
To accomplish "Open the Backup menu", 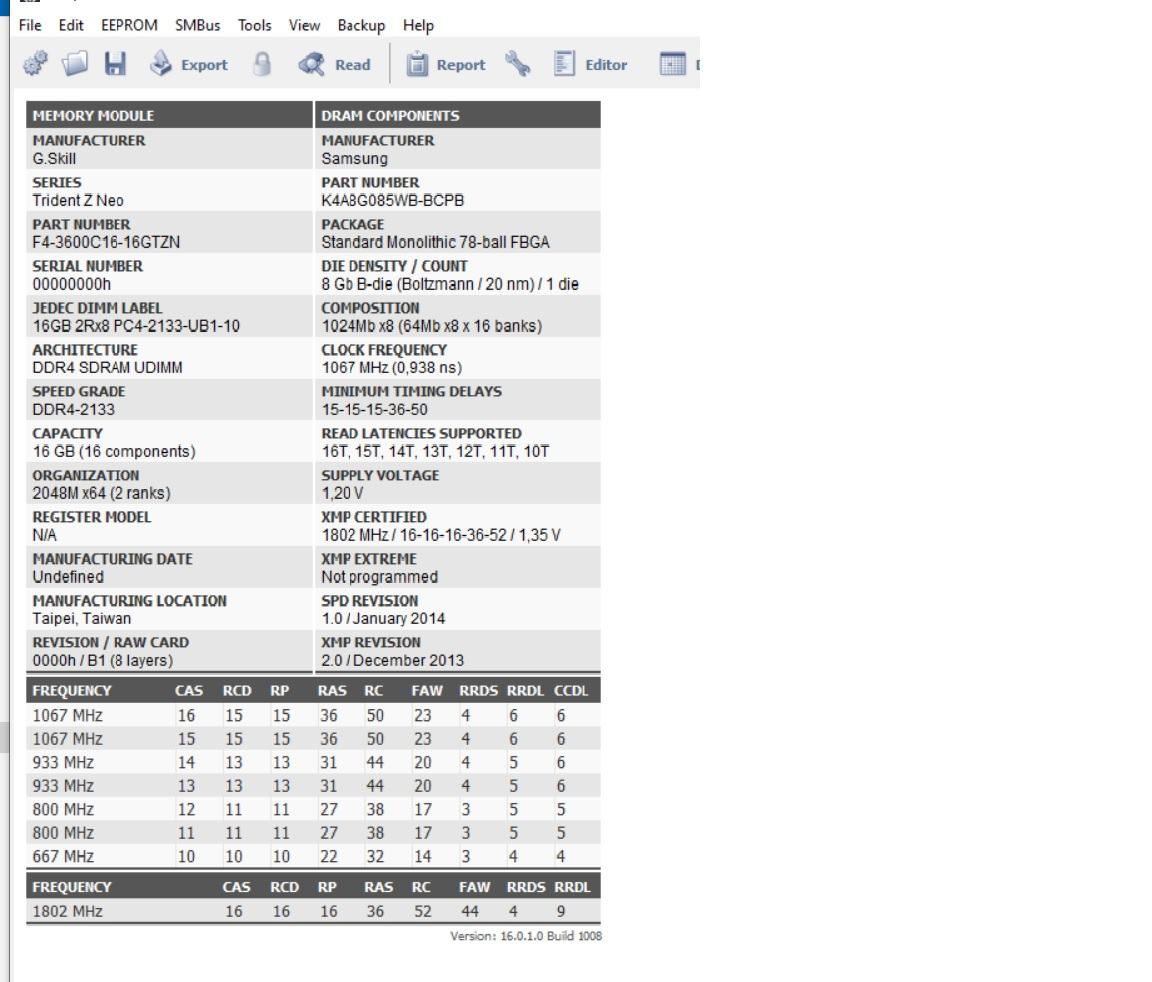I will (x=361, y=25).
